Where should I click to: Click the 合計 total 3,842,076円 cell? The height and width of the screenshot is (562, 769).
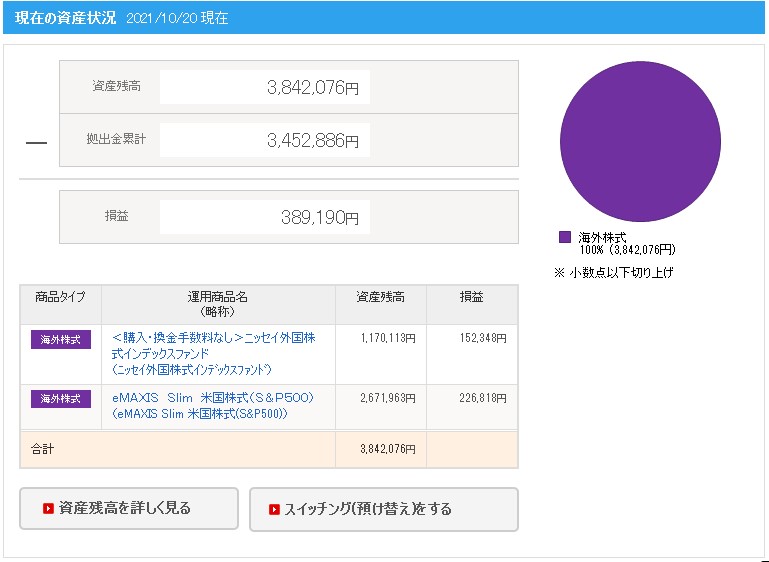(x=381, y=449)
